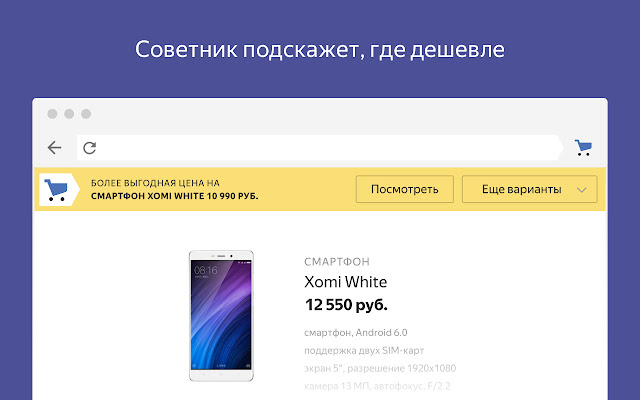Click the heading "Советник подскажет, где дешевле"

click(x=320, y=50)
